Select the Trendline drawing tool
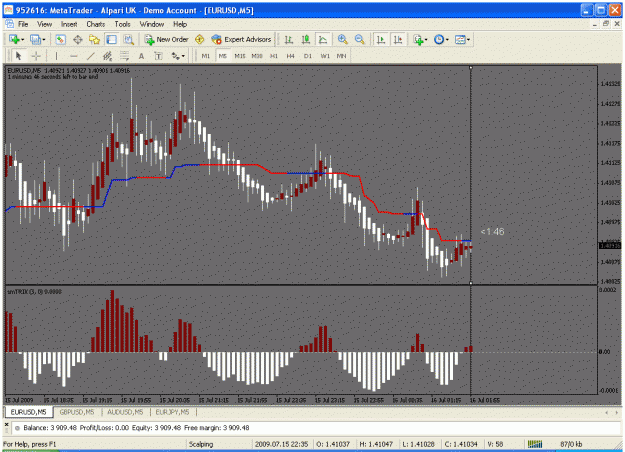The width and height of the screenshot is (625, 452). point(91,56)
